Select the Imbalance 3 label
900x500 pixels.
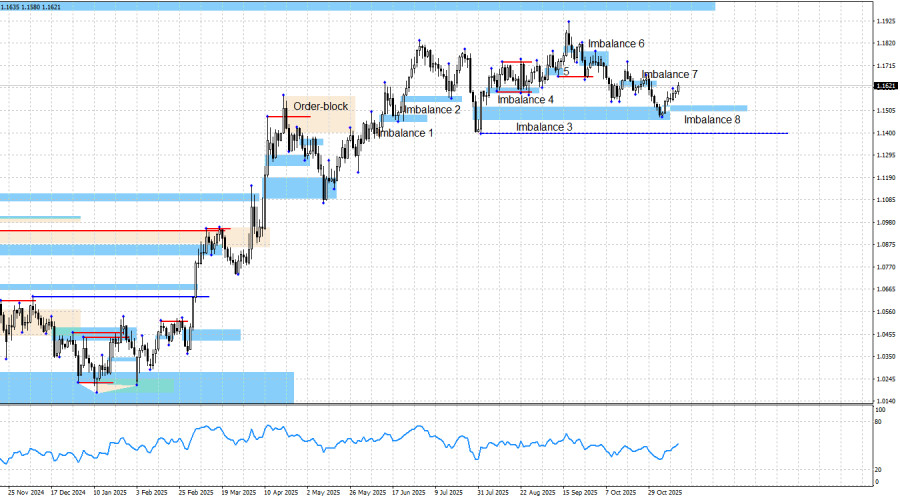[x=544, y=127]
